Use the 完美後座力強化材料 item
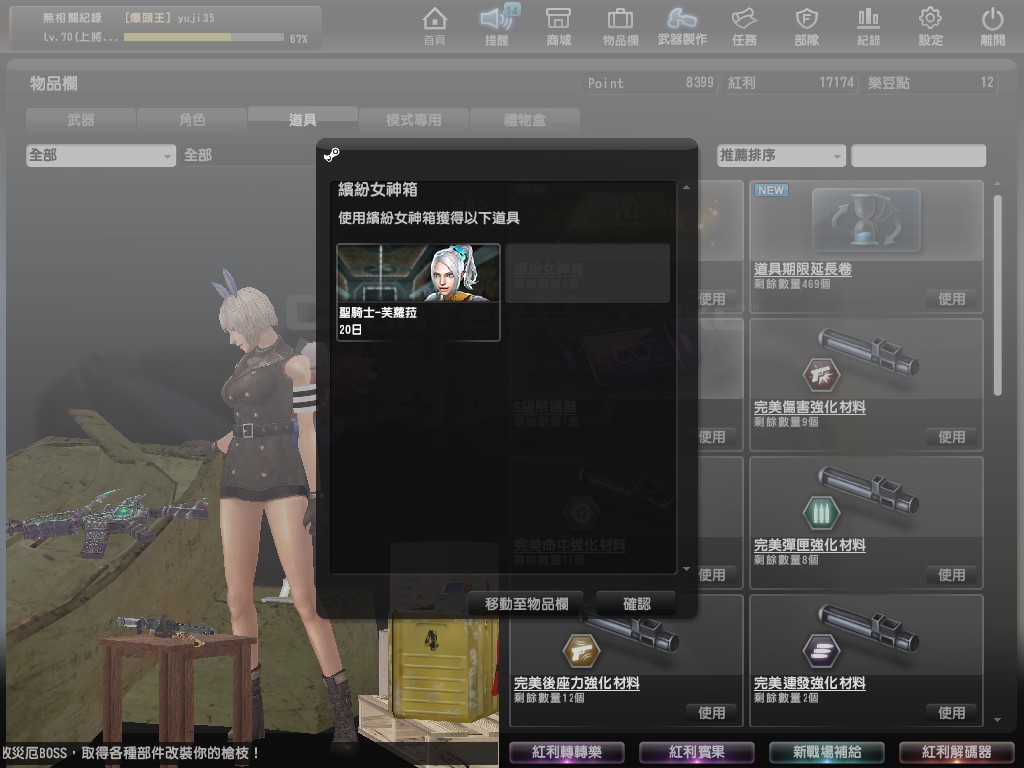This screenshot has width=1024, height=768. [x=712, y=712]
